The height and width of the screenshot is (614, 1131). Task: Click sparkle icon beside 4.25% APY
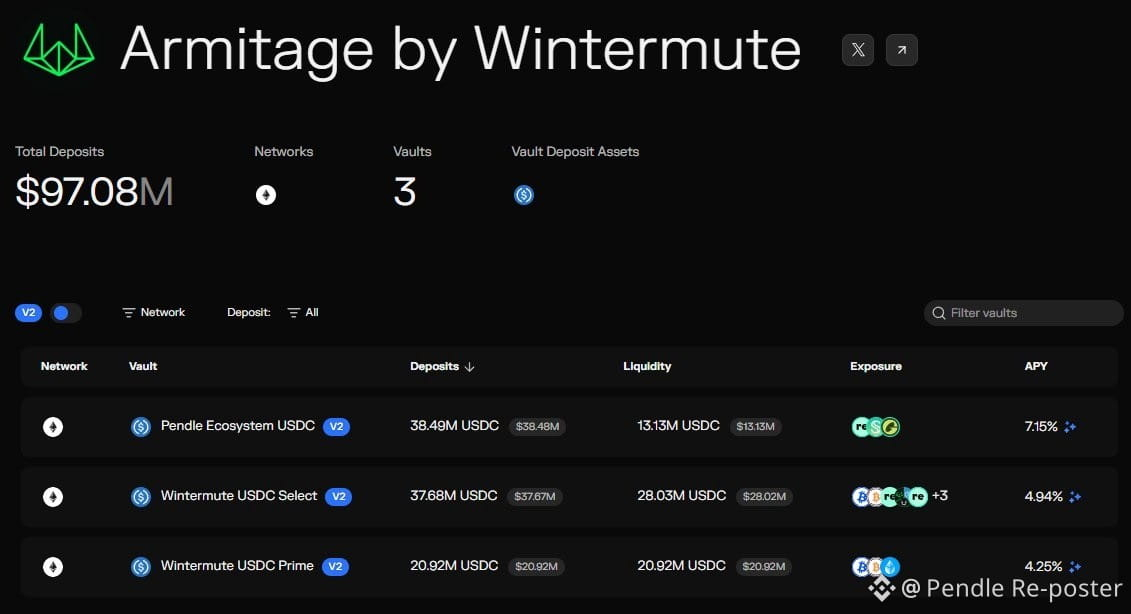tap(1075, 567)
